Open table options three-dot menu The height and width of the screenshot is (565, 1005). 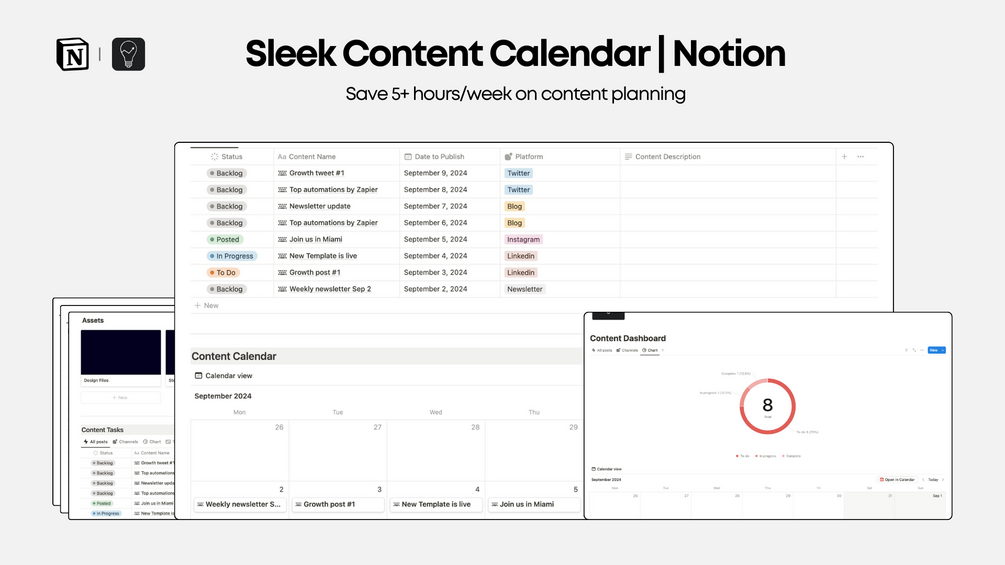tap(860, 157)
